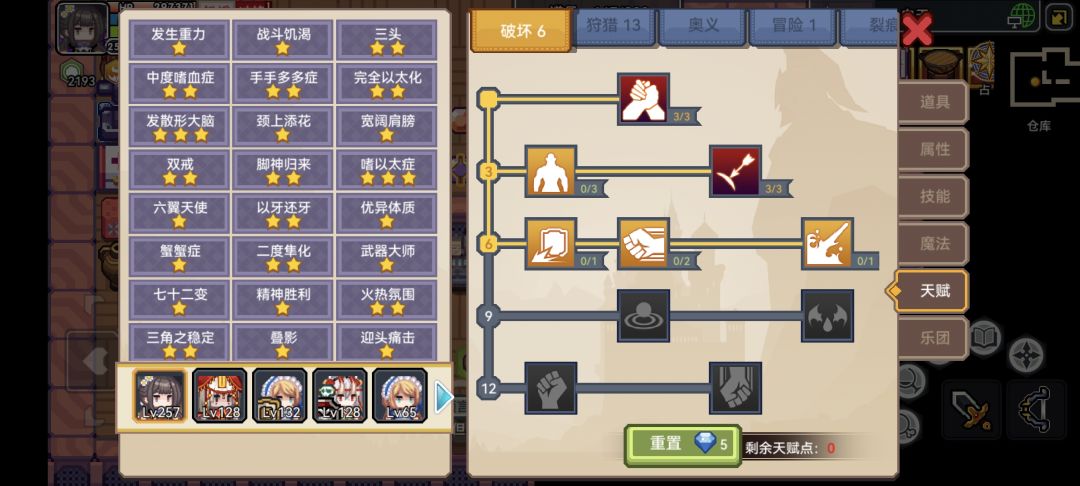Viewport: 1080px width, 486px height.
Task: Select the Lv132 character portrait
Action: [x=280, y=396]
